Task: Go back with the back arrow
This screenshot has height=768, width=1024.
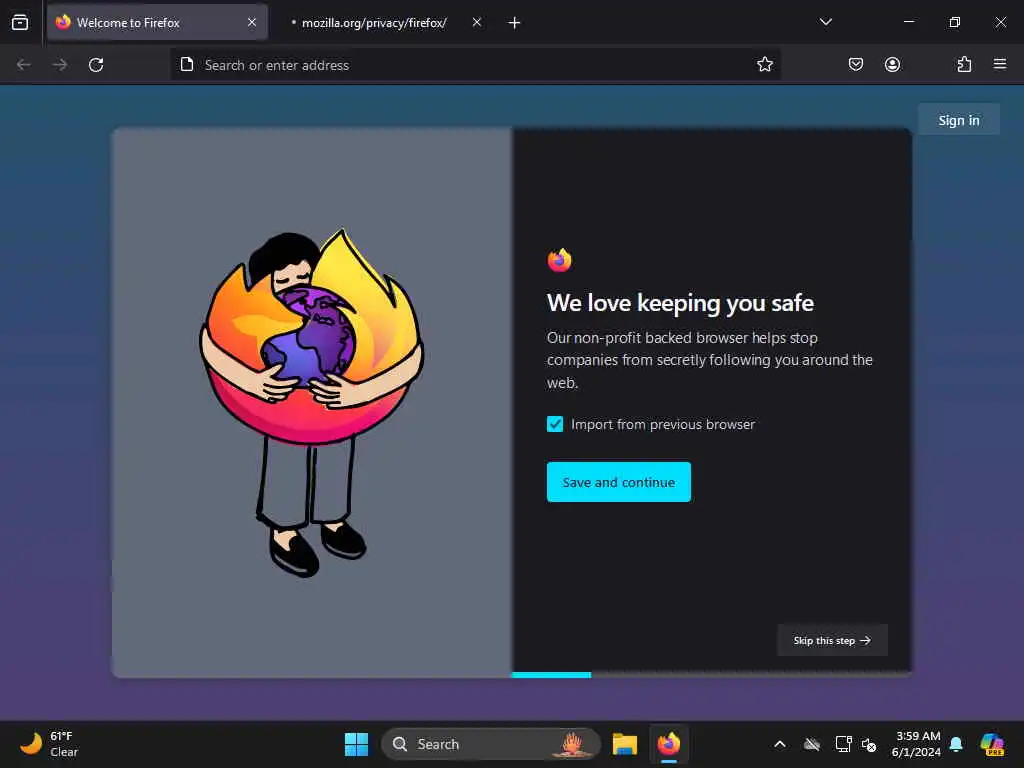Action: [x=24, y=65]
